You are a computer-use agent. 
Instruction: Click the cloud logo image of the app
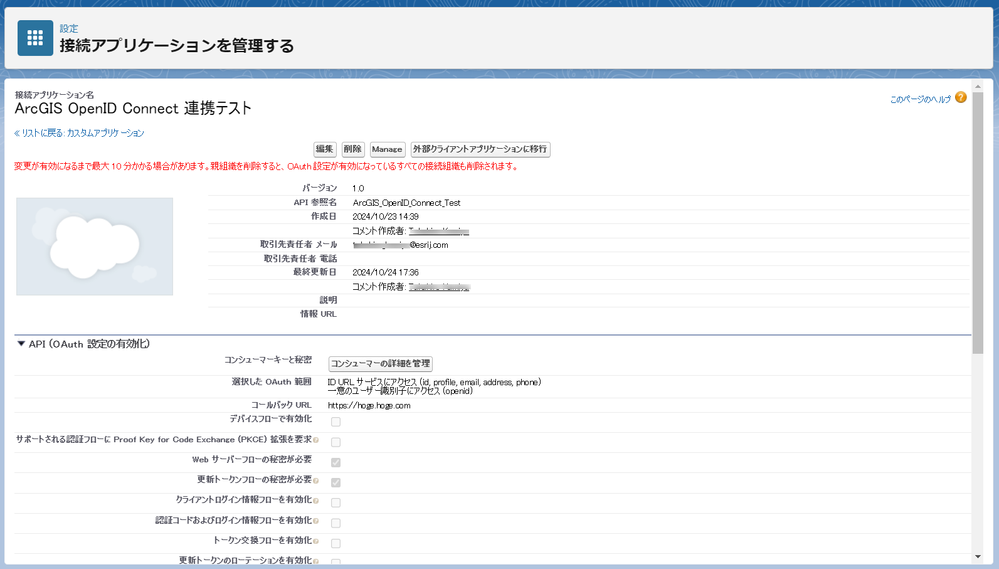pos(94,247)
